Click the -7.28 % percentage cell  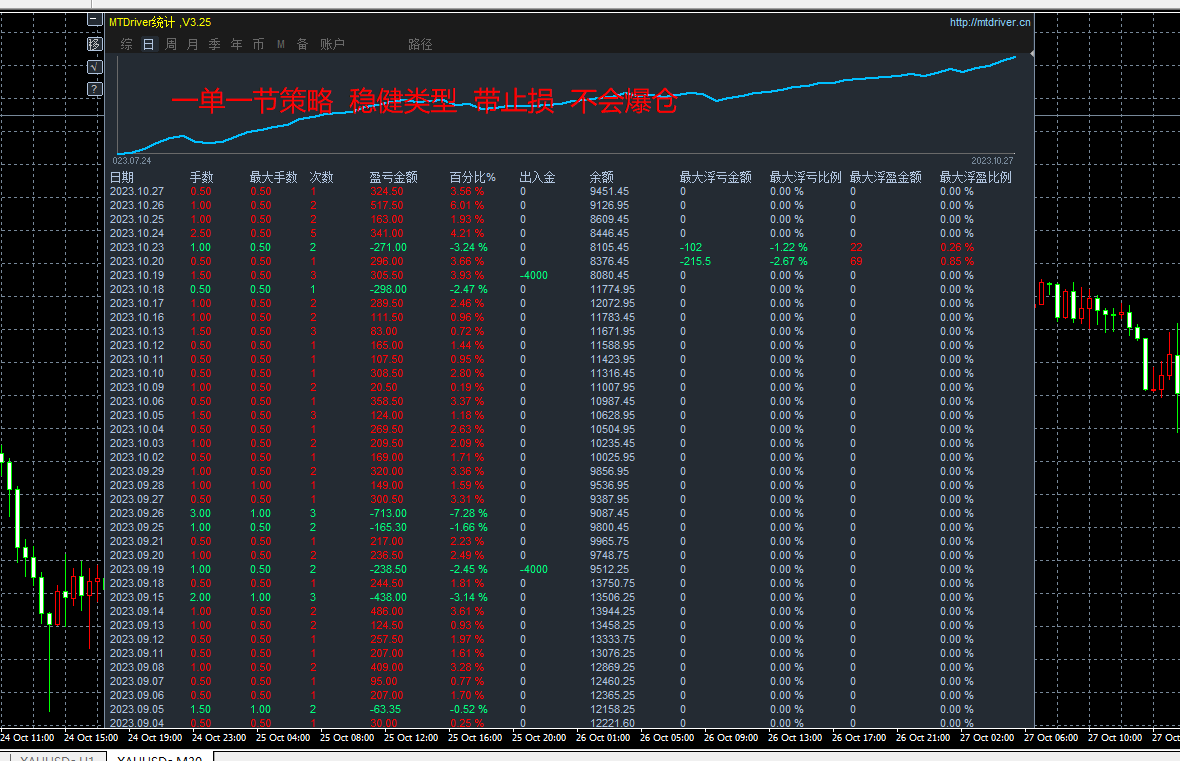(x=469, y=513)
